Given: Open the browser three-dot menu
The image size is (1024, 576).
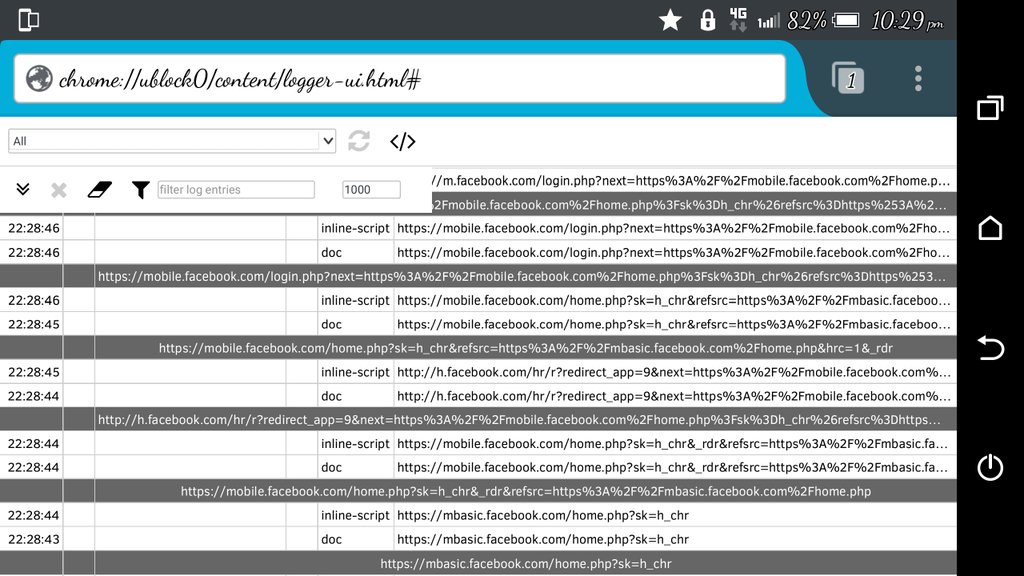Looking at the screenshot, I should pyautogui.click(x=918, y=78).
